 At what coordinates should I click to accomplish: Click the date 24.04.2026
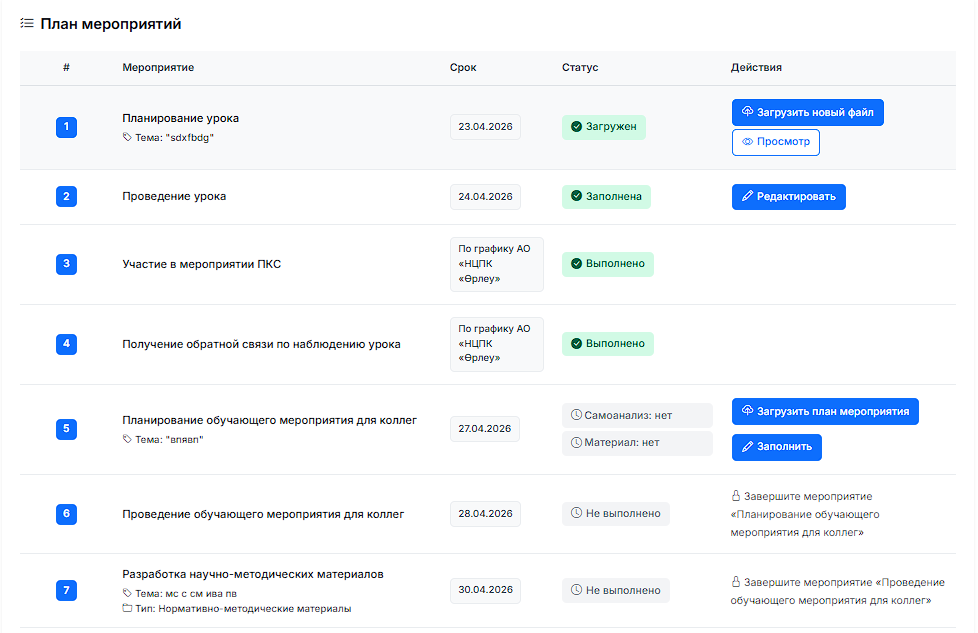pos(485,196)
